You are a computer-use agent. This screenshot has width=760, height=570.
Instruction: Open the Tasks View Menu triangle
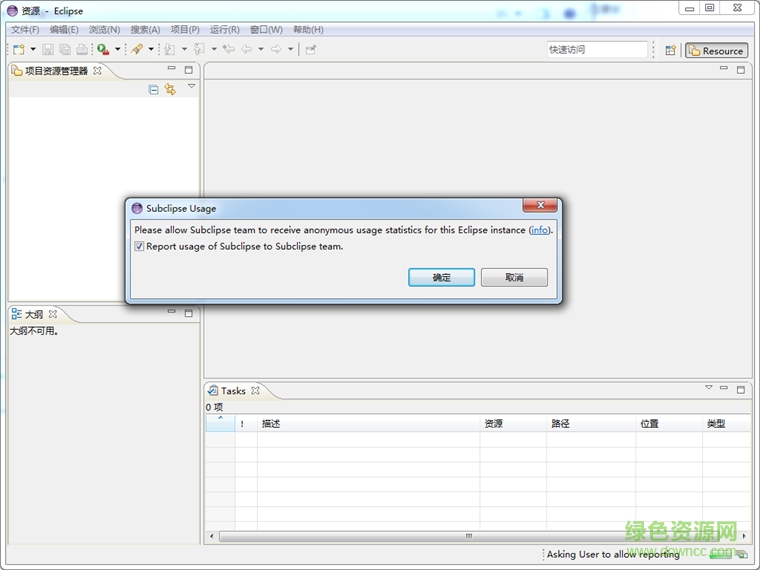tap(709, 387)
